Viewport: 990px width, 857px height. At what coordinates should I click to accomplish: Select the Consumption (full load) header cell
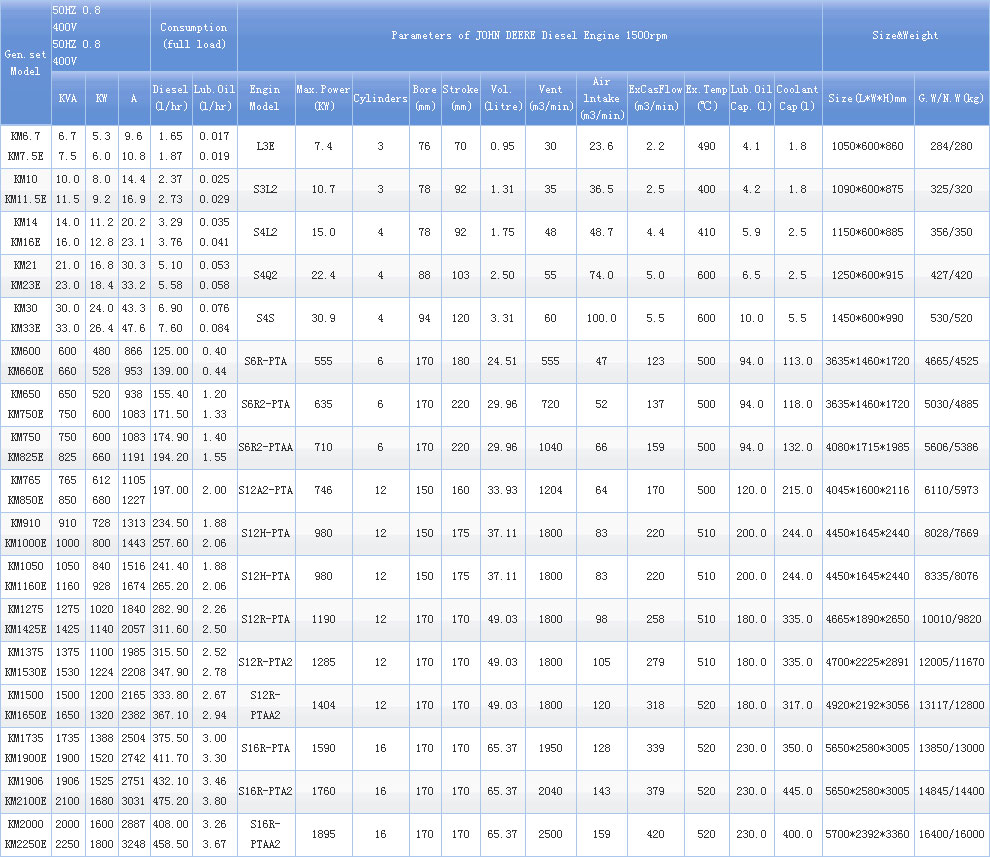[x=194, y=35]
